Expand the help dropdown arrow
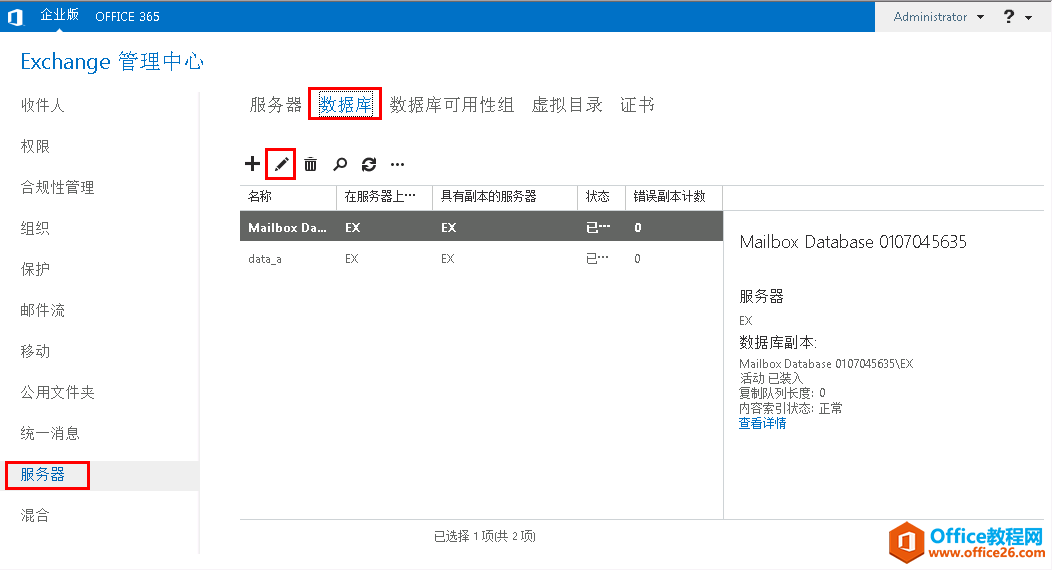Screen dimensions: 1052x570 click(x=1029, y=18)
